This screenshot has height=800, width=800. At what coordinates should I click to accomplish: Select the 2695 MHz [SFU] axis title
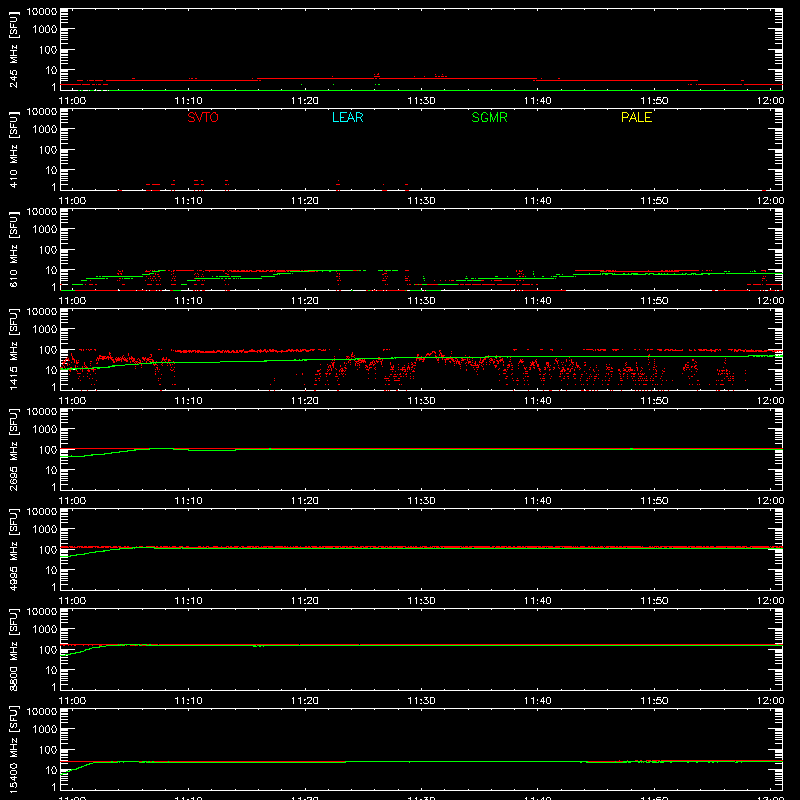(x=13, y=449)
